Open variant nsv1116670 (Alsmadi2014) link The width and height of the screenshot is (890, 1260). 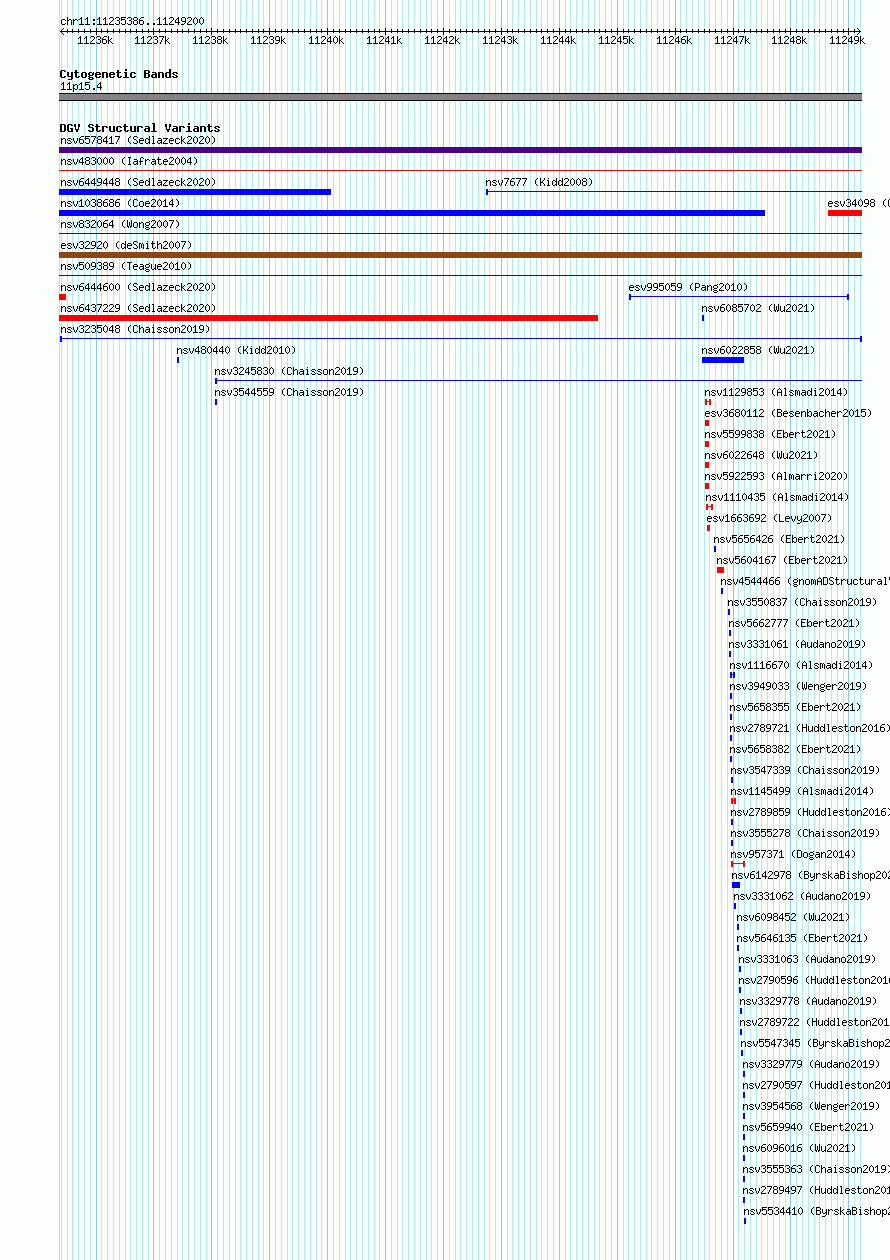pyautogui.click(x=801, y=665)
